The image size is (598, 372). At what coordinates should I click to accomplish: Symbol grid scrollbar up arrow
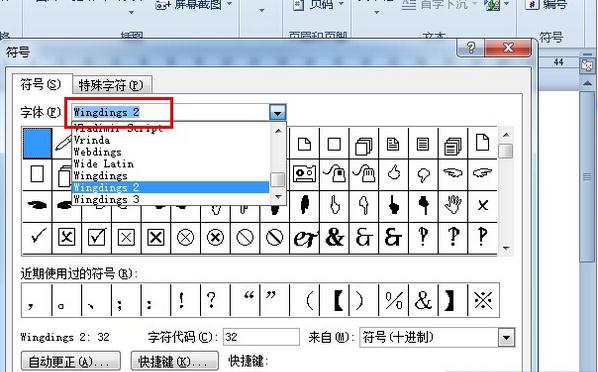(x=506, y=135)
